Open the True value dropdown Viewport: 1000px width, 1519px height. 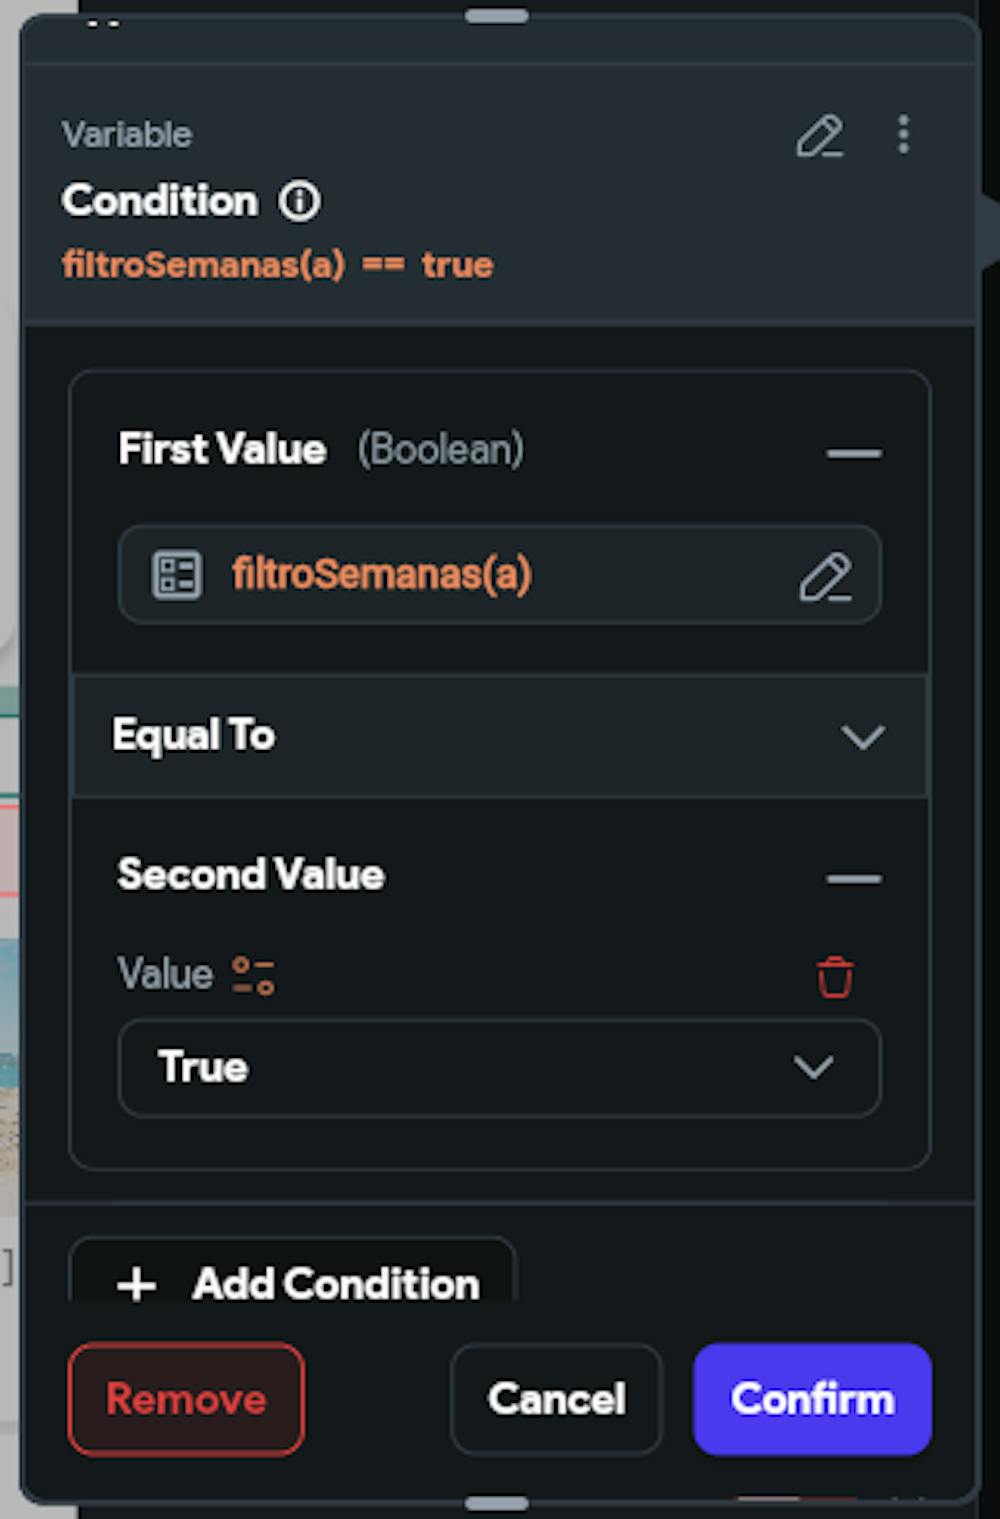[500, 1067]
